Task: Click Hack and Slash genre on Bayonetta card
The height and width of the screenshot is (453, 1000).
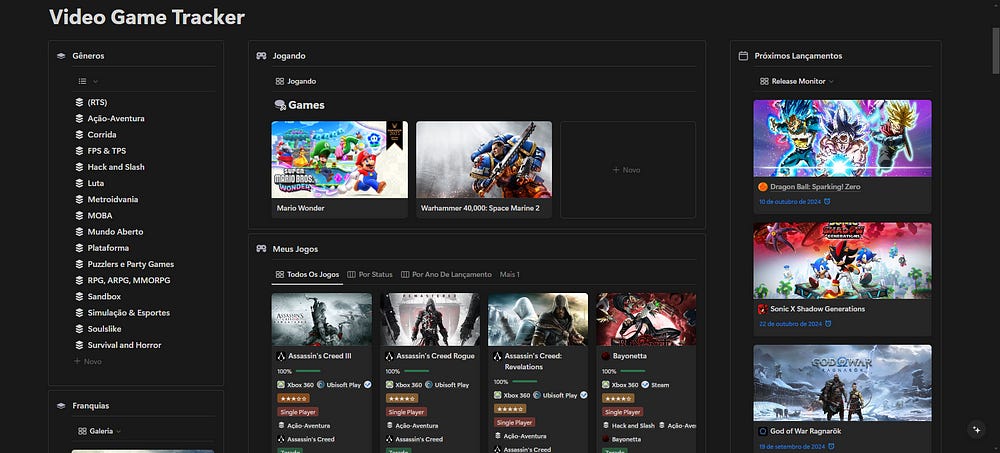Action: click(628, 426)
